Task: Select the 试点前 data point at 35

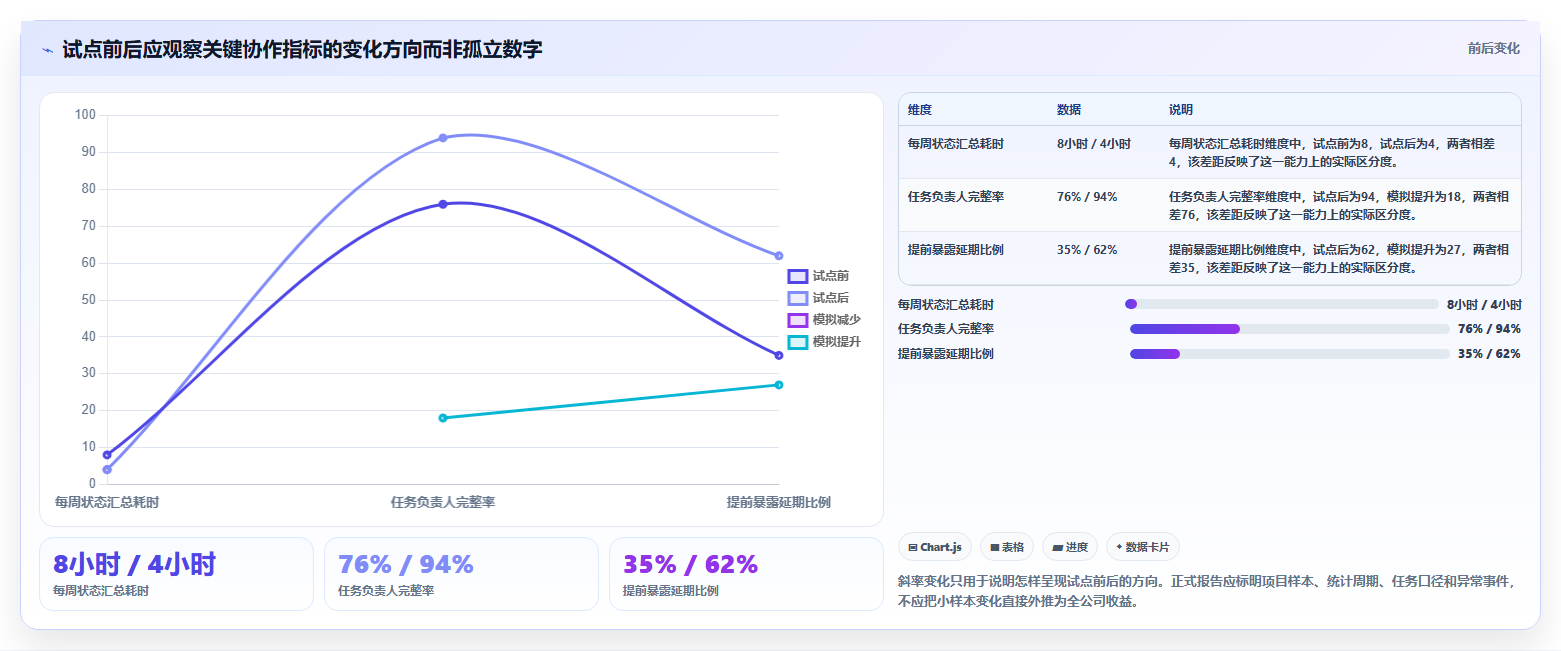Action: (x=779, y=355)
